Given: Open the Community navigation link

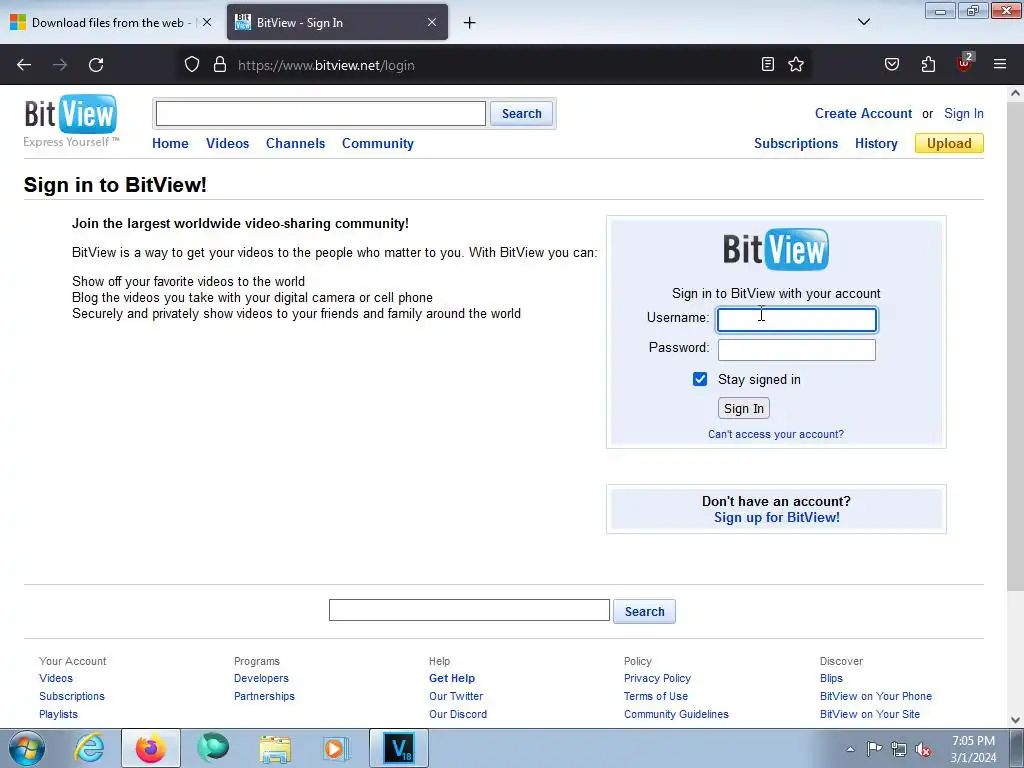Looking at the screenshot, I should (x=377, y=144).
